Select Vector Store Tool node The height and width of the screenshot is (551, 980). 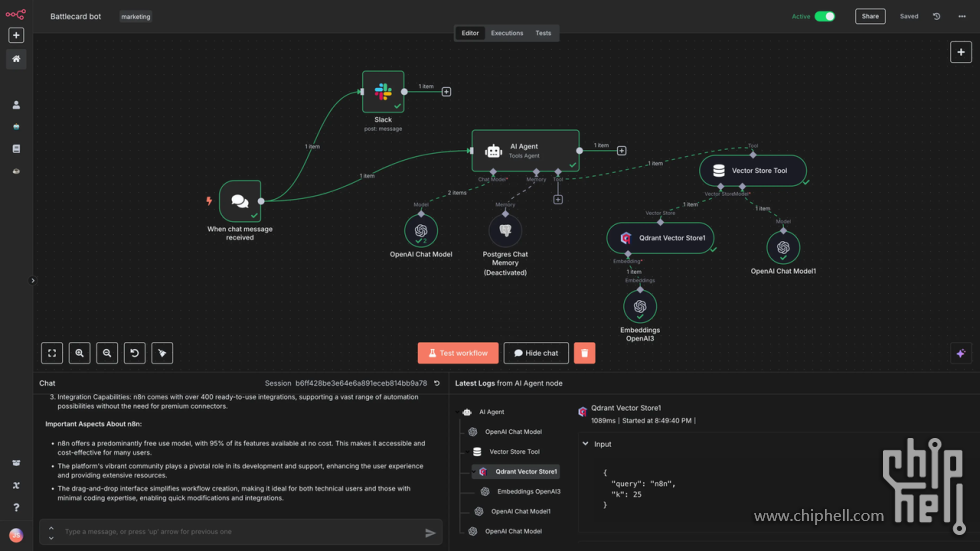[x=752, y=171]
